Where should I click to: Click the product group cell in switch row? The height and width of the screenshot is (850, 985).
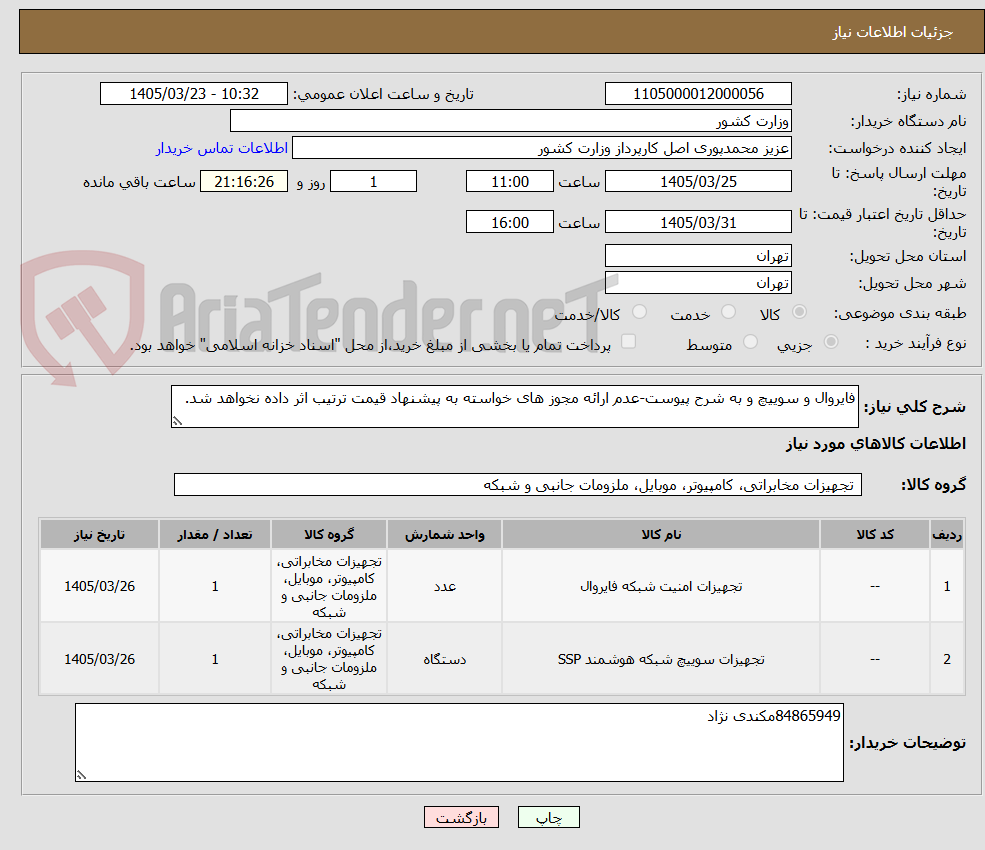pyautogui.click(x=329, y=659)
